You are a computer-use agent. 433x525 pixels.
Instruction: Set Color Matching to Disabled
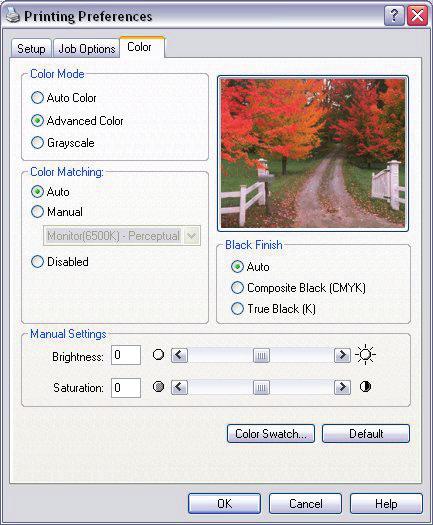click(60, 261)
